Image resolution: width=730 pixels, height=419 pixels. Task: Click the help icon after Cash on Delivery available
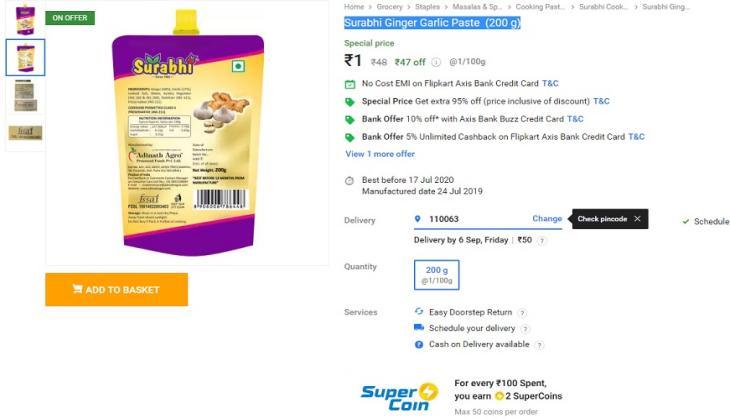[x=540, y=345]
